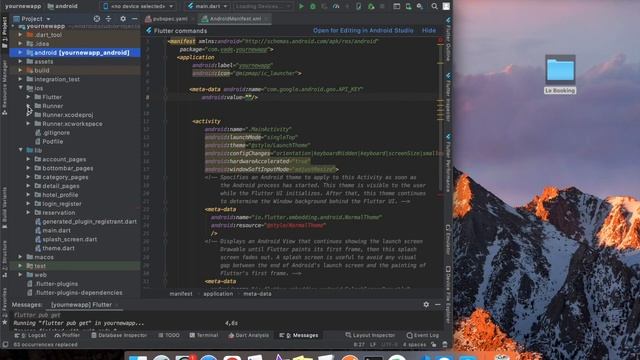Viewport: 640px width, 360px height.
Task: Hide the Project panel with minus icon
Action: tap(134, 19)
